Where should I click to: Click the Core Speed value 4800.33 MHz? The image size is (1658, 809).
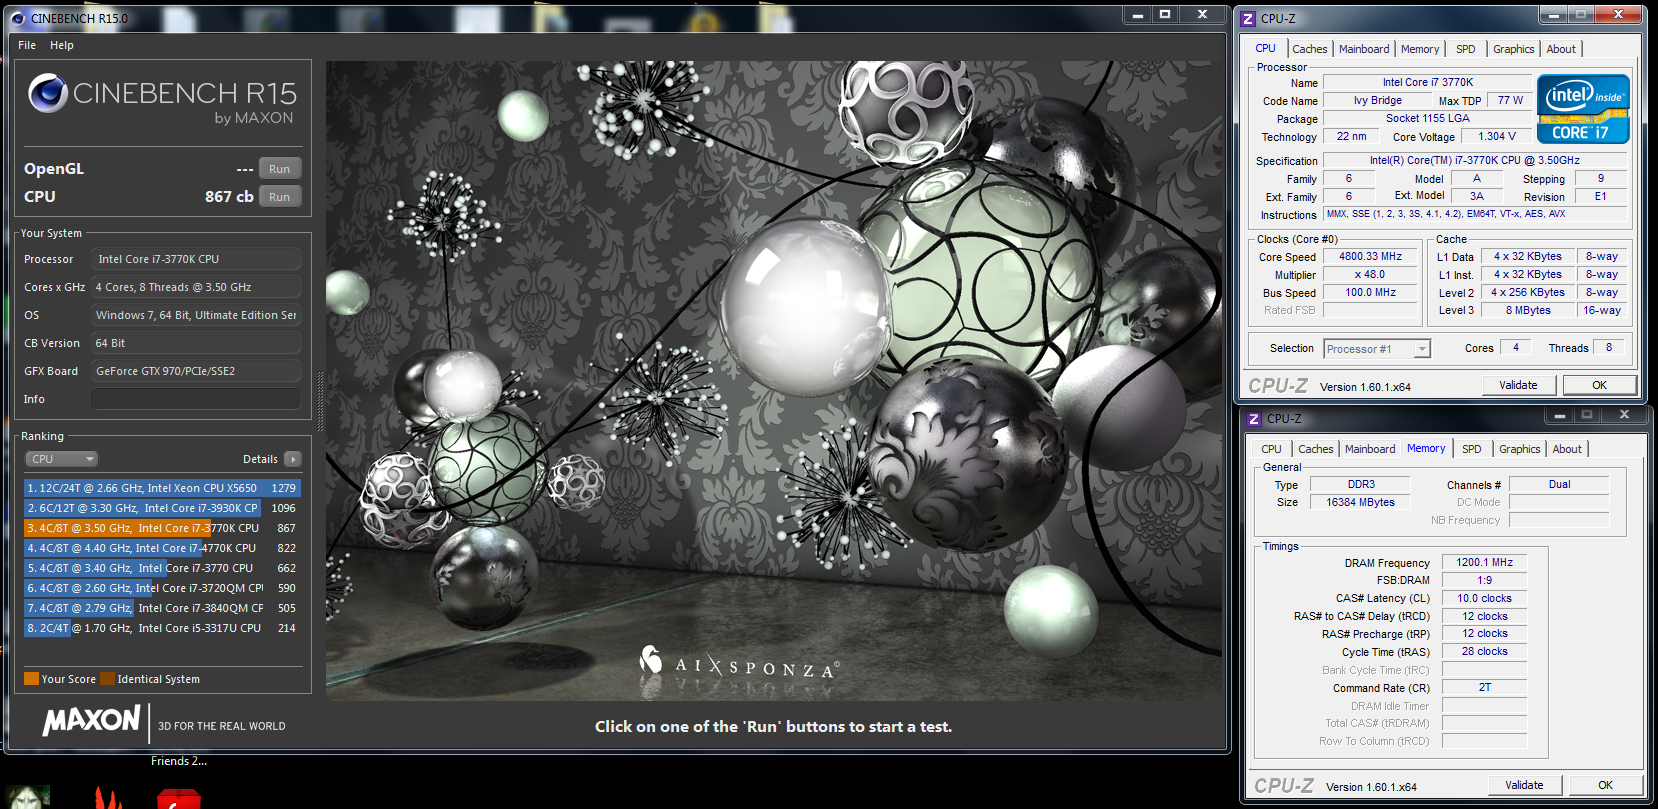tap(1371, 256)
